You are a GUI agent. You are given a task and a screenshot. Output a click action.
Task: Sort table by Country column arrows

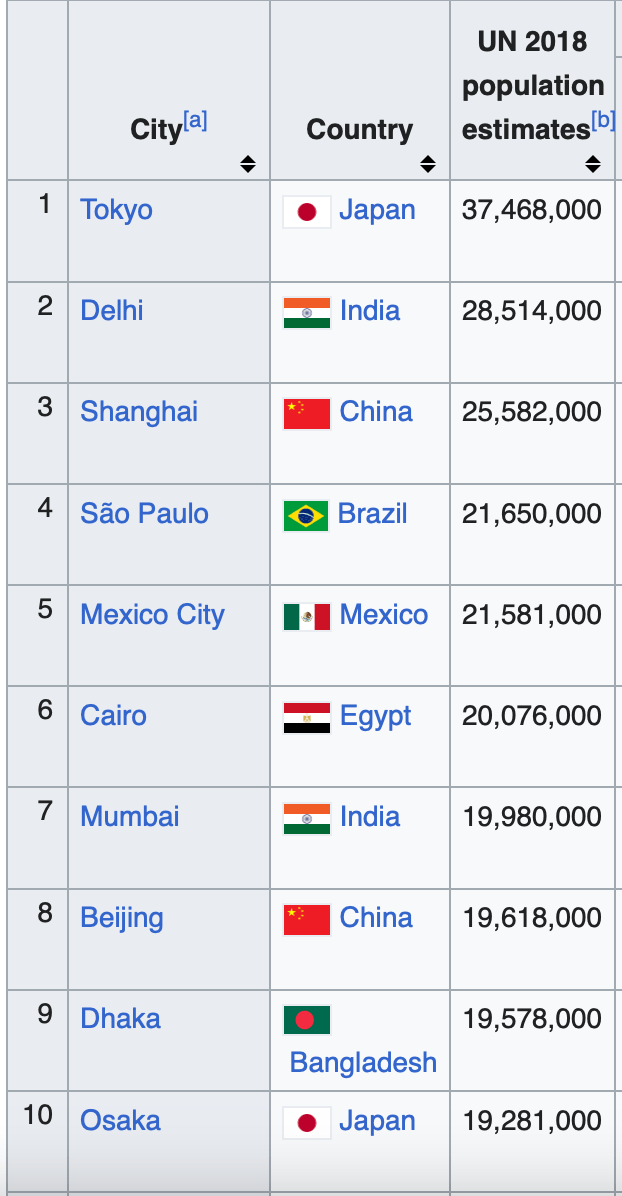[x=427, y=163]
